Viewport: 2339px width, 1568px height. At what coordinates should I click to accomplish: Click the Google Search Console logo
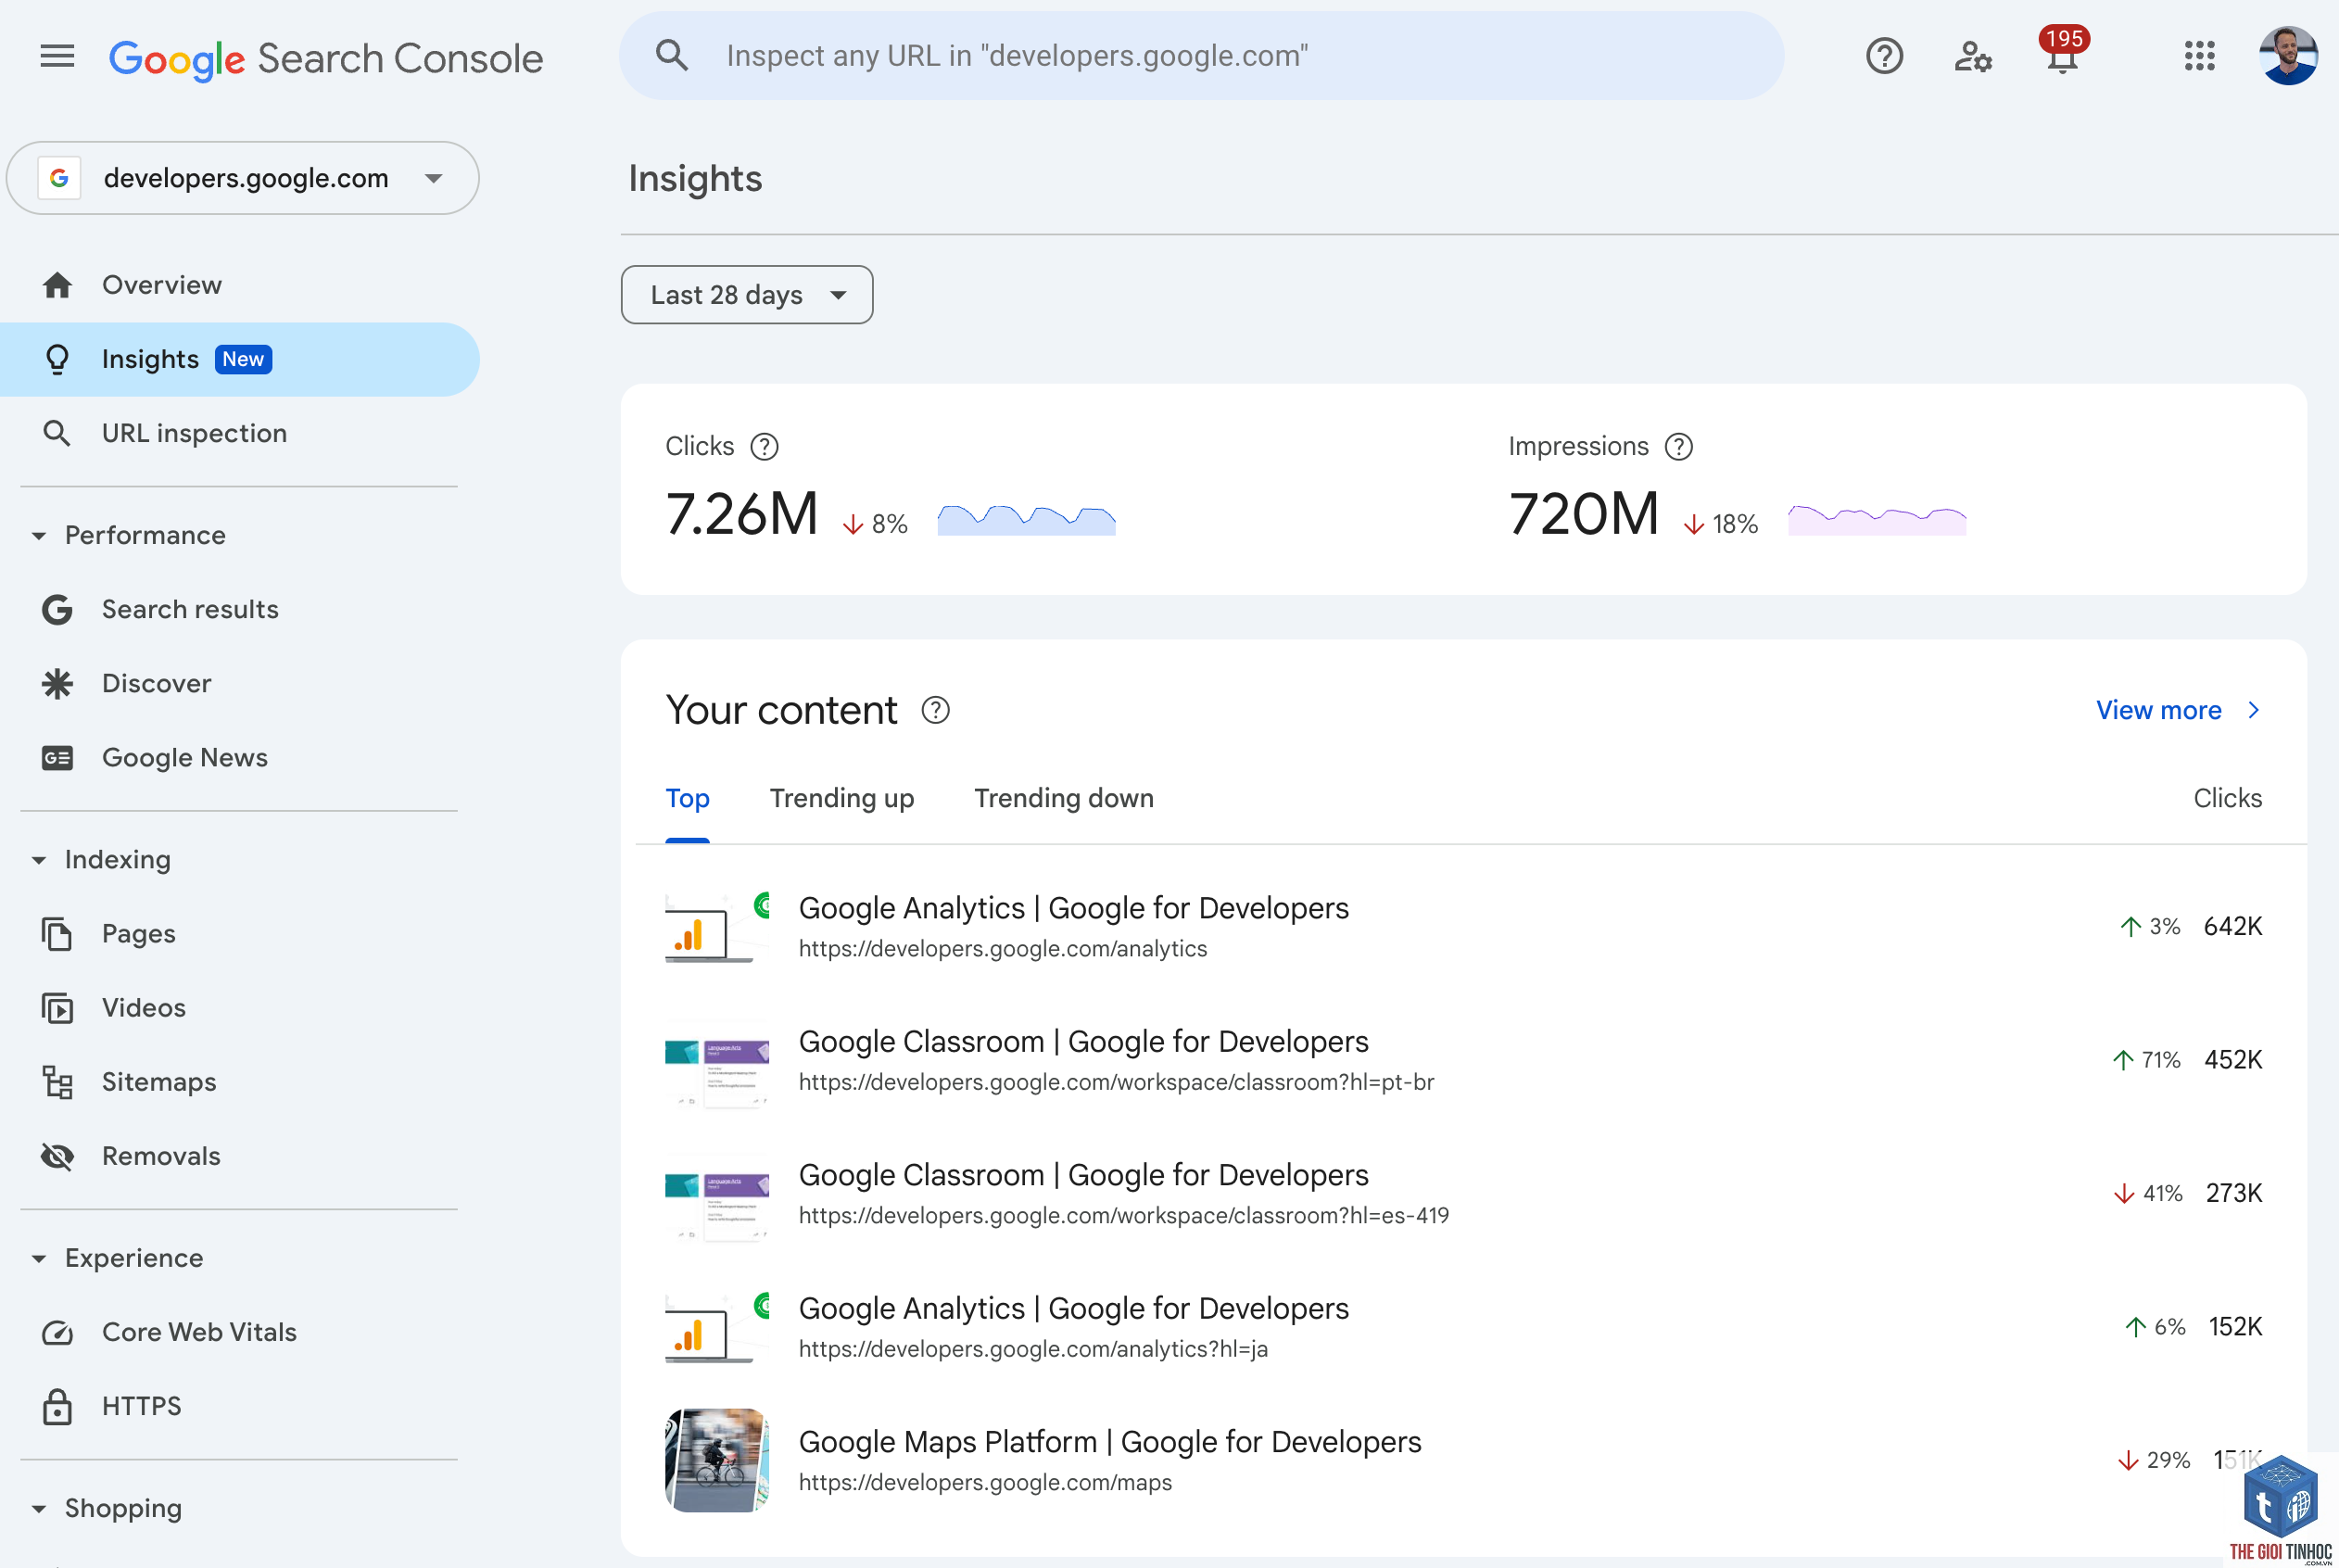pos(326,58)
